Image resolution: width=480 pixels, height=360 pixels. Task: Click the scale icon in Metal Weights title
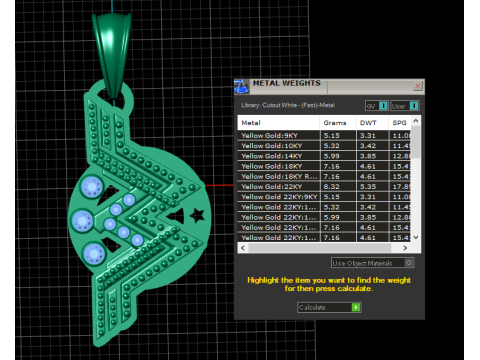click(241, 87)
